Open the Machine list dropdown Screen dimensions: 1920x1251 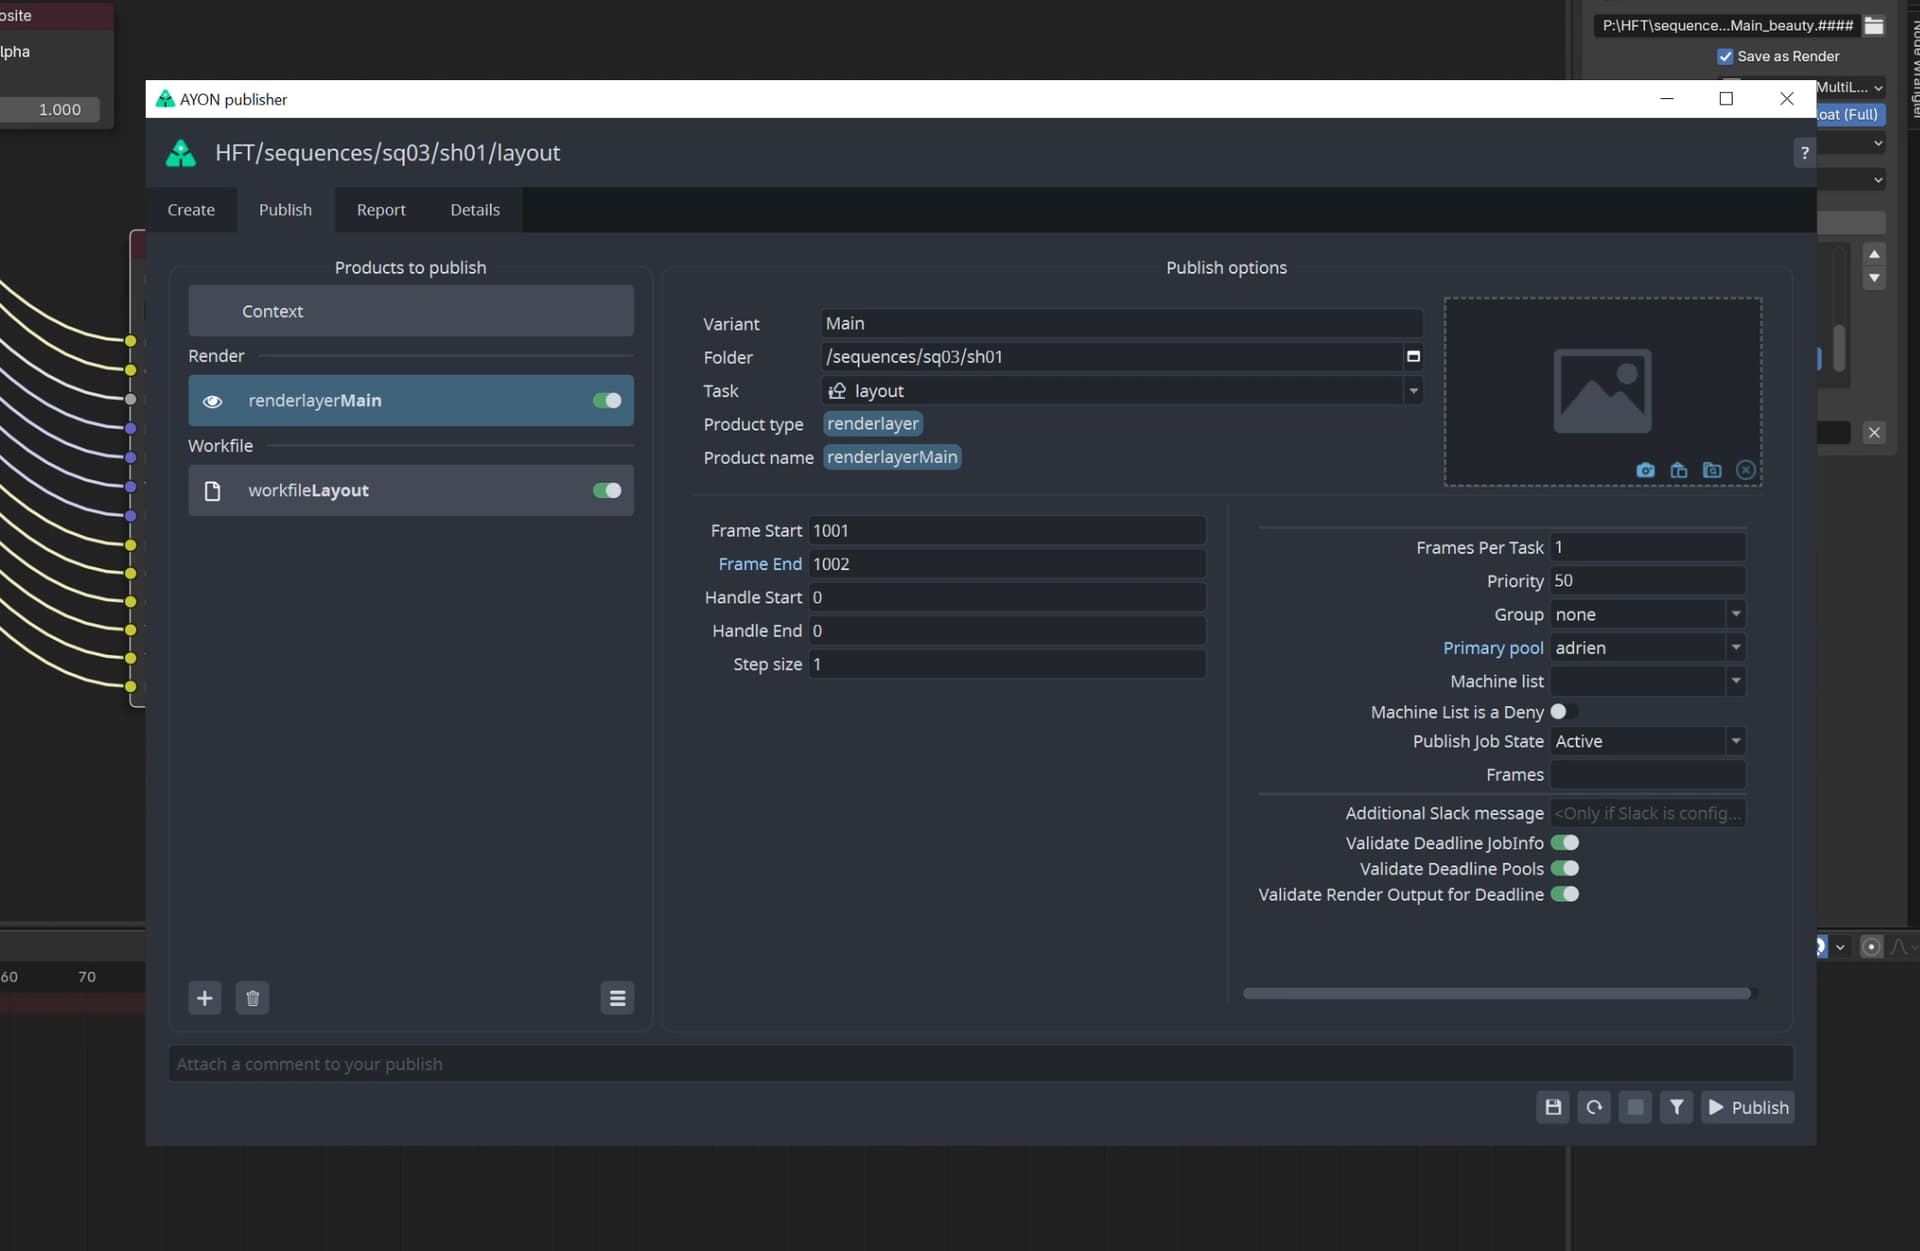coord(1647,681)
